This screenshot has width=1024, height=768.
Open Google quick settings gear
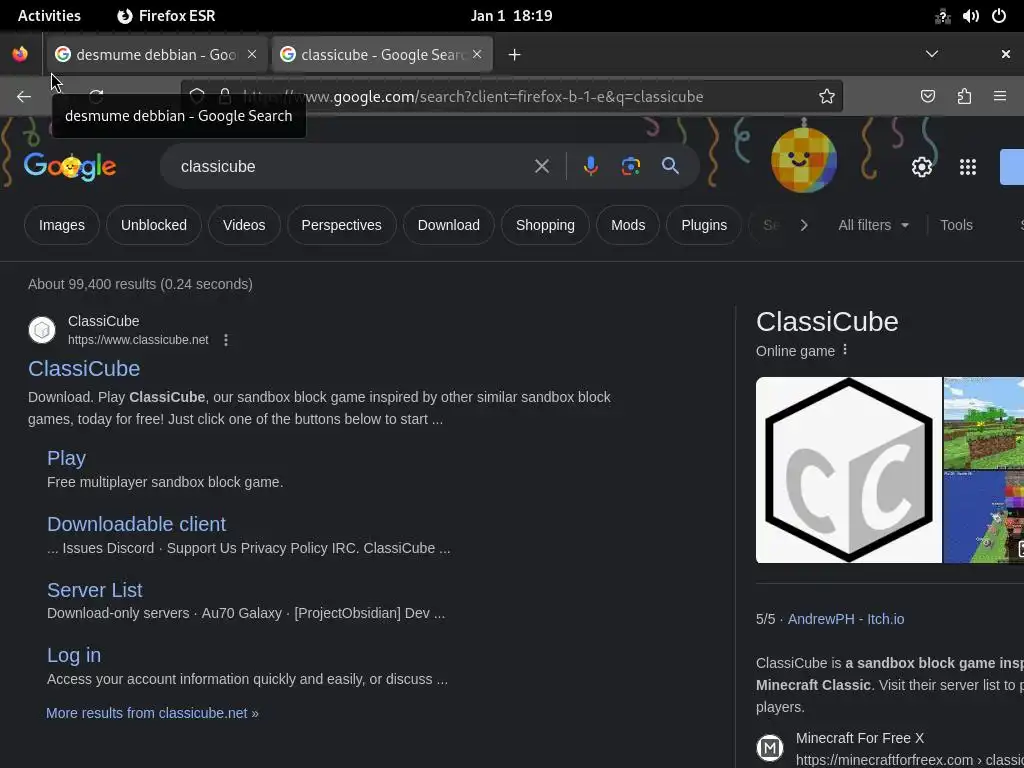pos(921,167)
